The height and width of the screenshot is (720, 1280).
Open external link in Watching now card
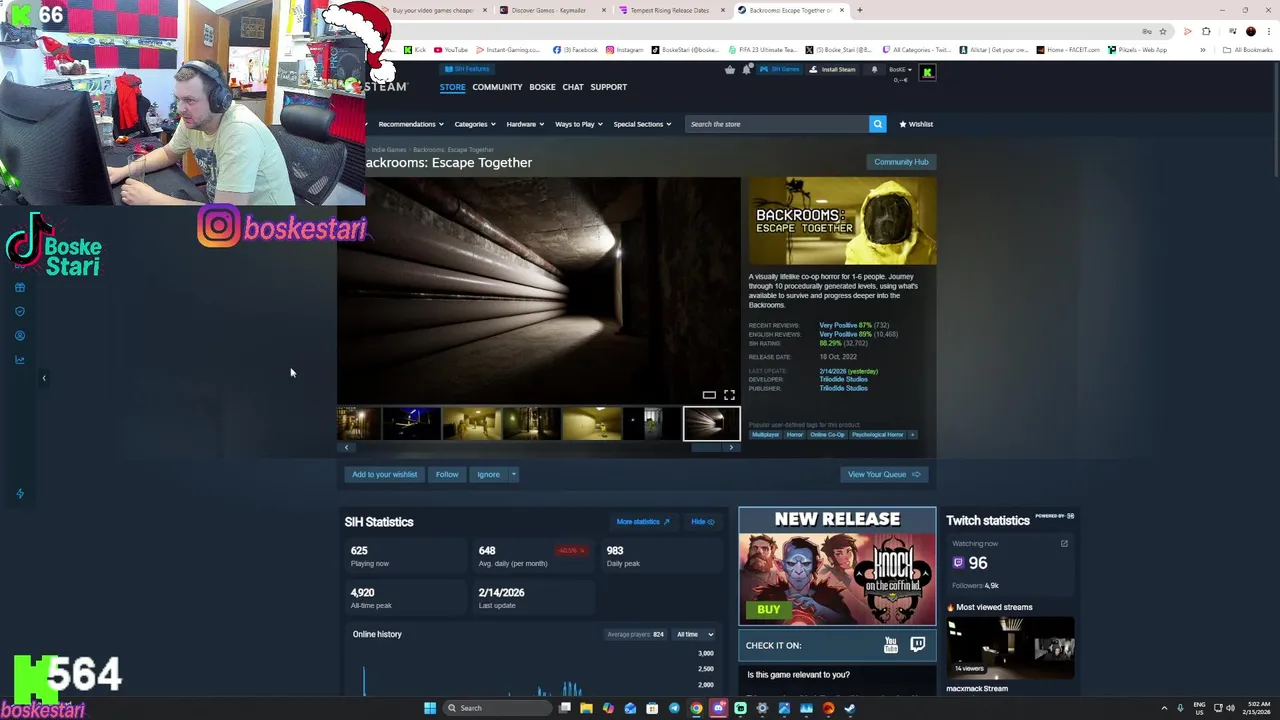point(1064,544)
